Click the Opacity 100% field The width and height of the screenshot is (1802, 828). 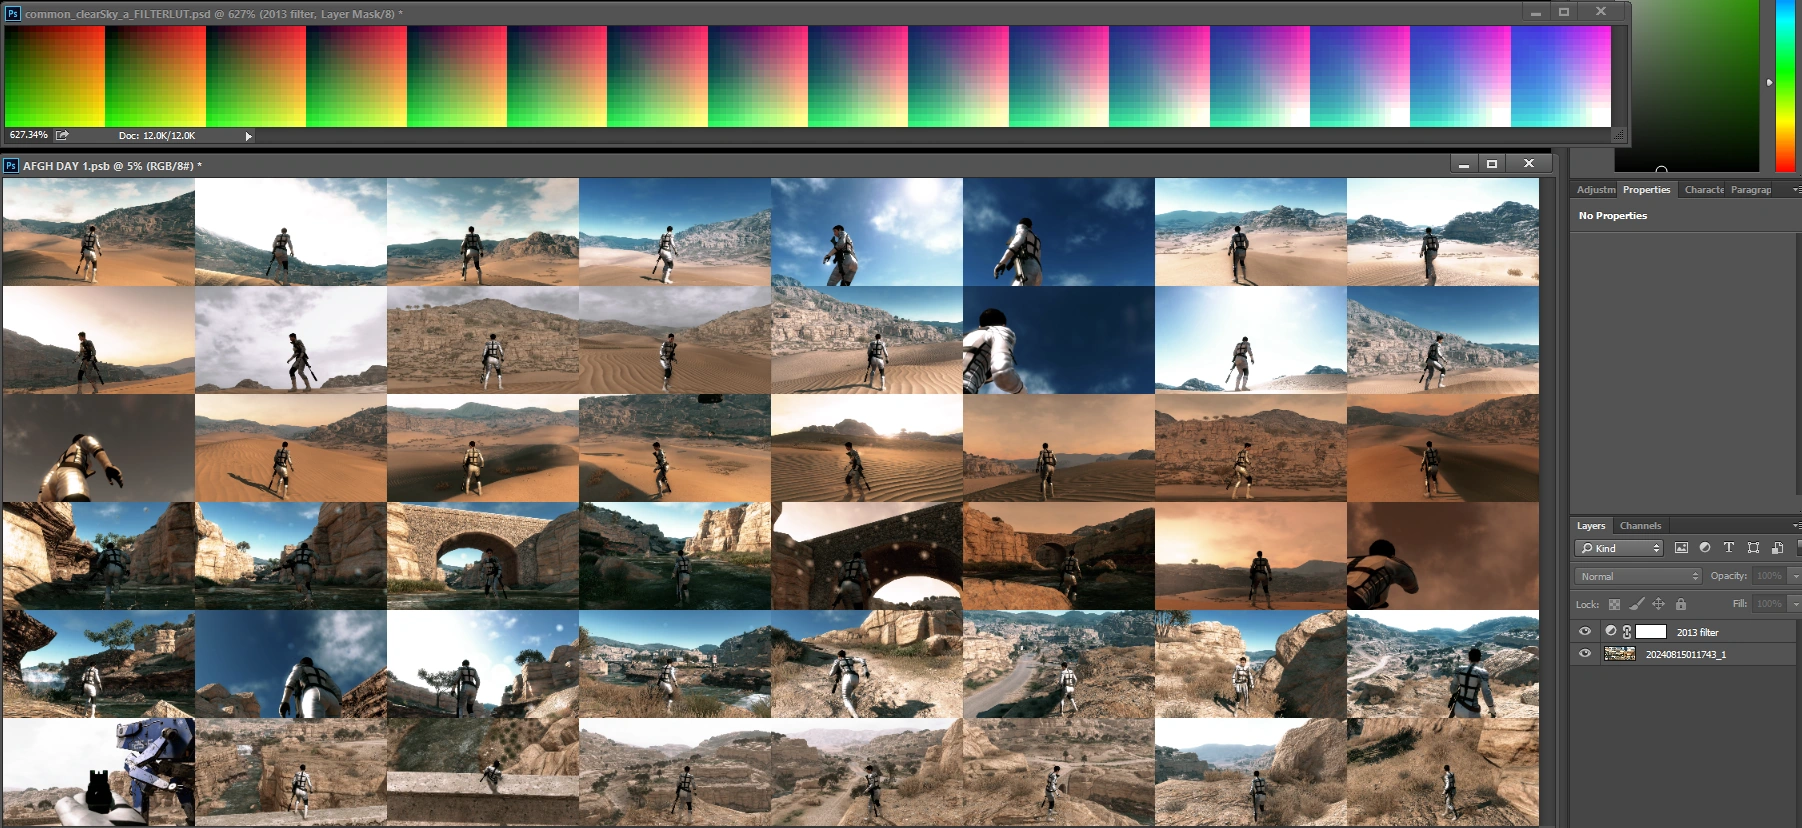pyautogui.click(x=1769, y=576)
